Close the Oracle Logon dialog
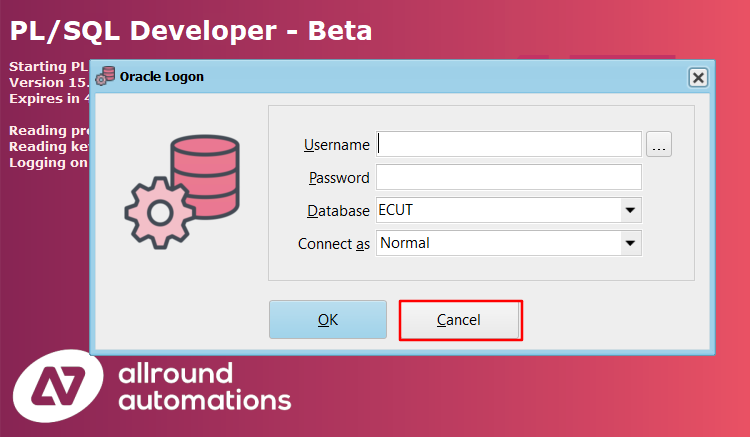Viewport: 750px width, 437px height. click(698, 77)
